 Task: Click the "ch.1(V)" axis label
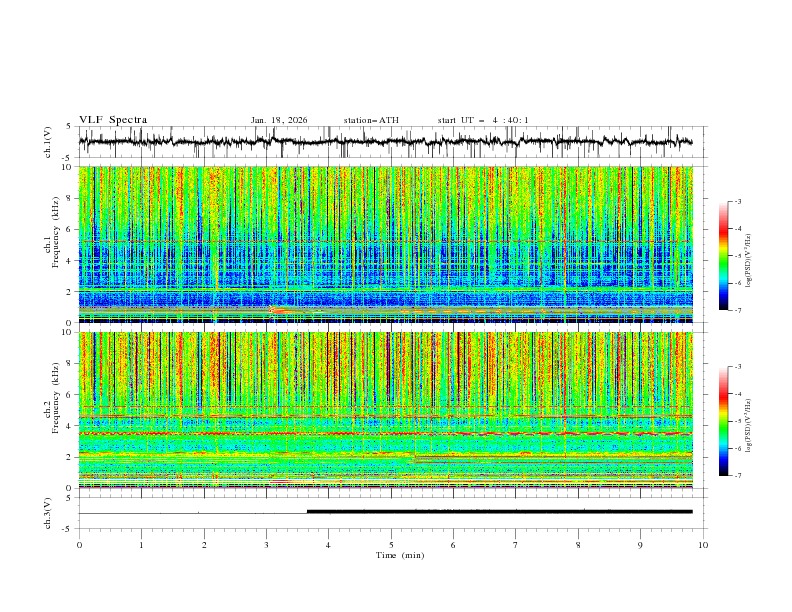[48, 142]
